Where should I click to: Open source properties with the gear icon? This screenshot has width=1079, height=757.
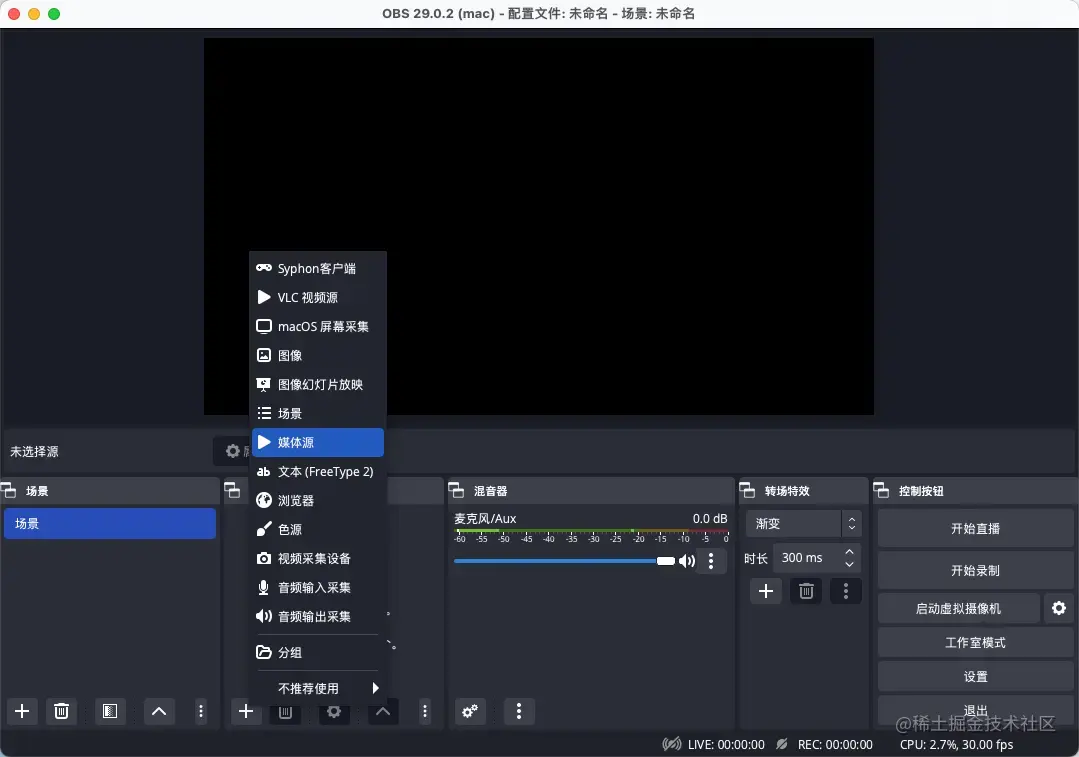click(x=334, y=711)
